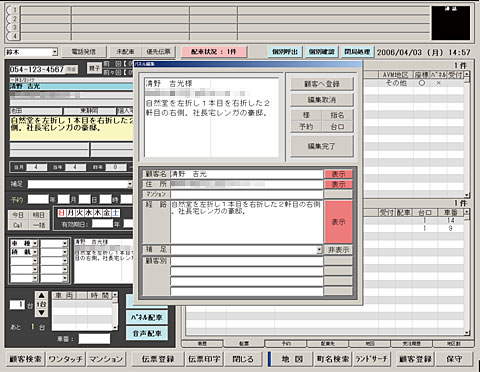Toggle the 日 Sunday weekday box
This screenshot has height=372, width=480.
(61, 213)
